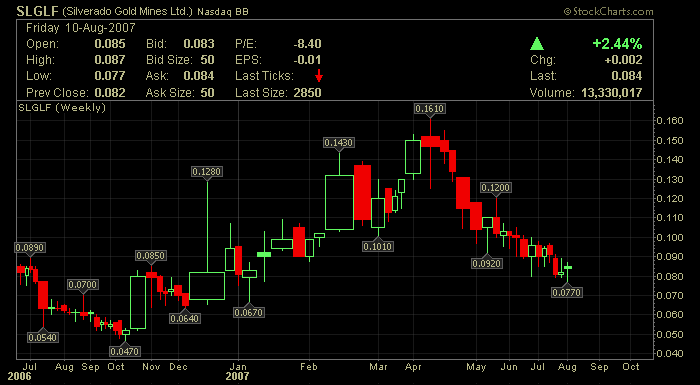
Task: Click the Prev Close value 0.082
Action: [110, 93]
